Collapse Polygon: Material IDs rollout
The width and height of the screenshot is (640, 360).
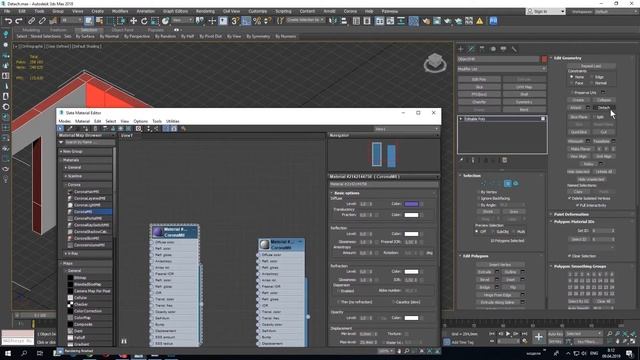coord(574,222)
